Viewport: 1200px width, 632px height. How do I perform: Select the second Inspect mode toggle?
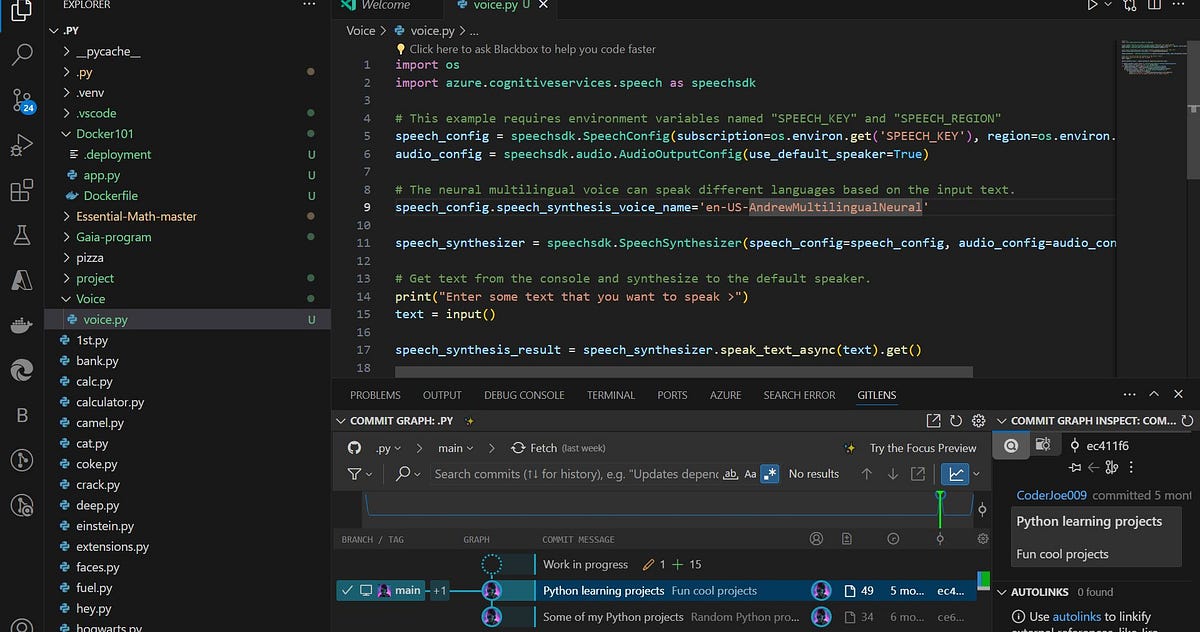point(1043,445)
